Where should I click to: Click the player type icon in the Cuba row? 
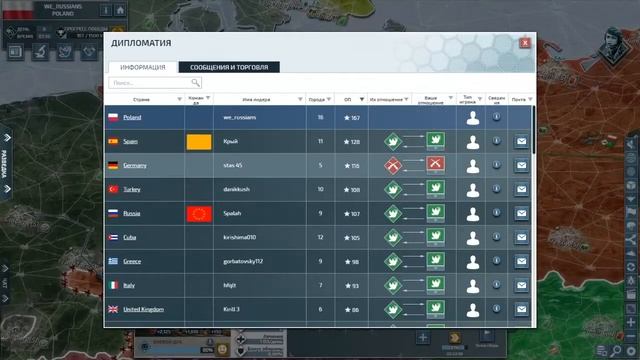(x=473, y=238)
